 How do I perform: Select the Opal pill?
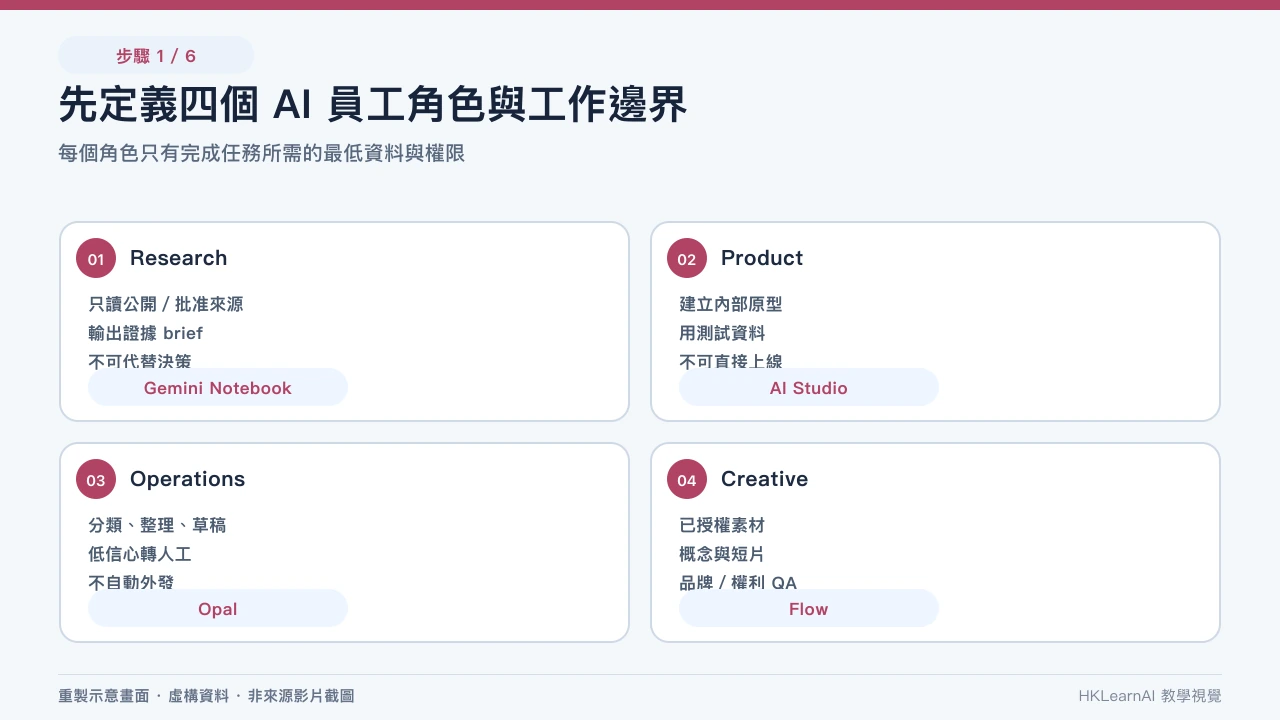pos(218,608)
